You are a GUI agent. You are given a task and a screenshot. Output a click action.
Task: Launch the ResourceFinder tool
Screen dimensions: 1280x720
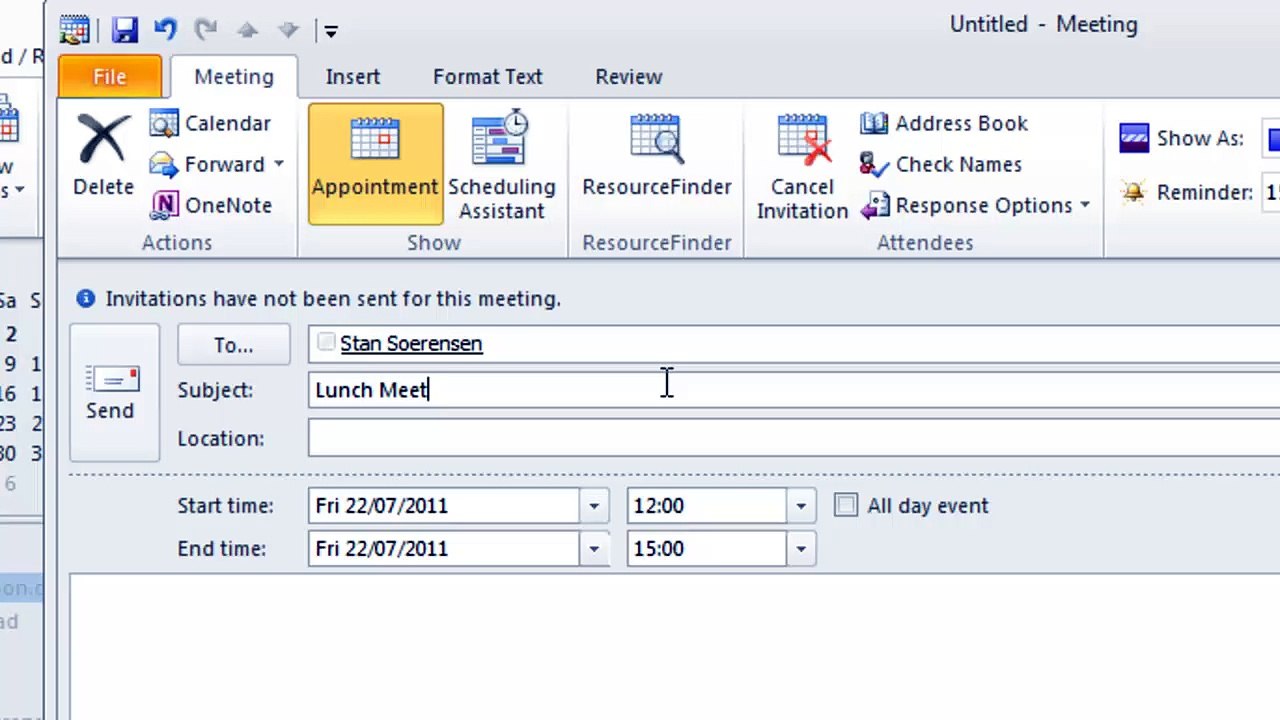[656, 155]
